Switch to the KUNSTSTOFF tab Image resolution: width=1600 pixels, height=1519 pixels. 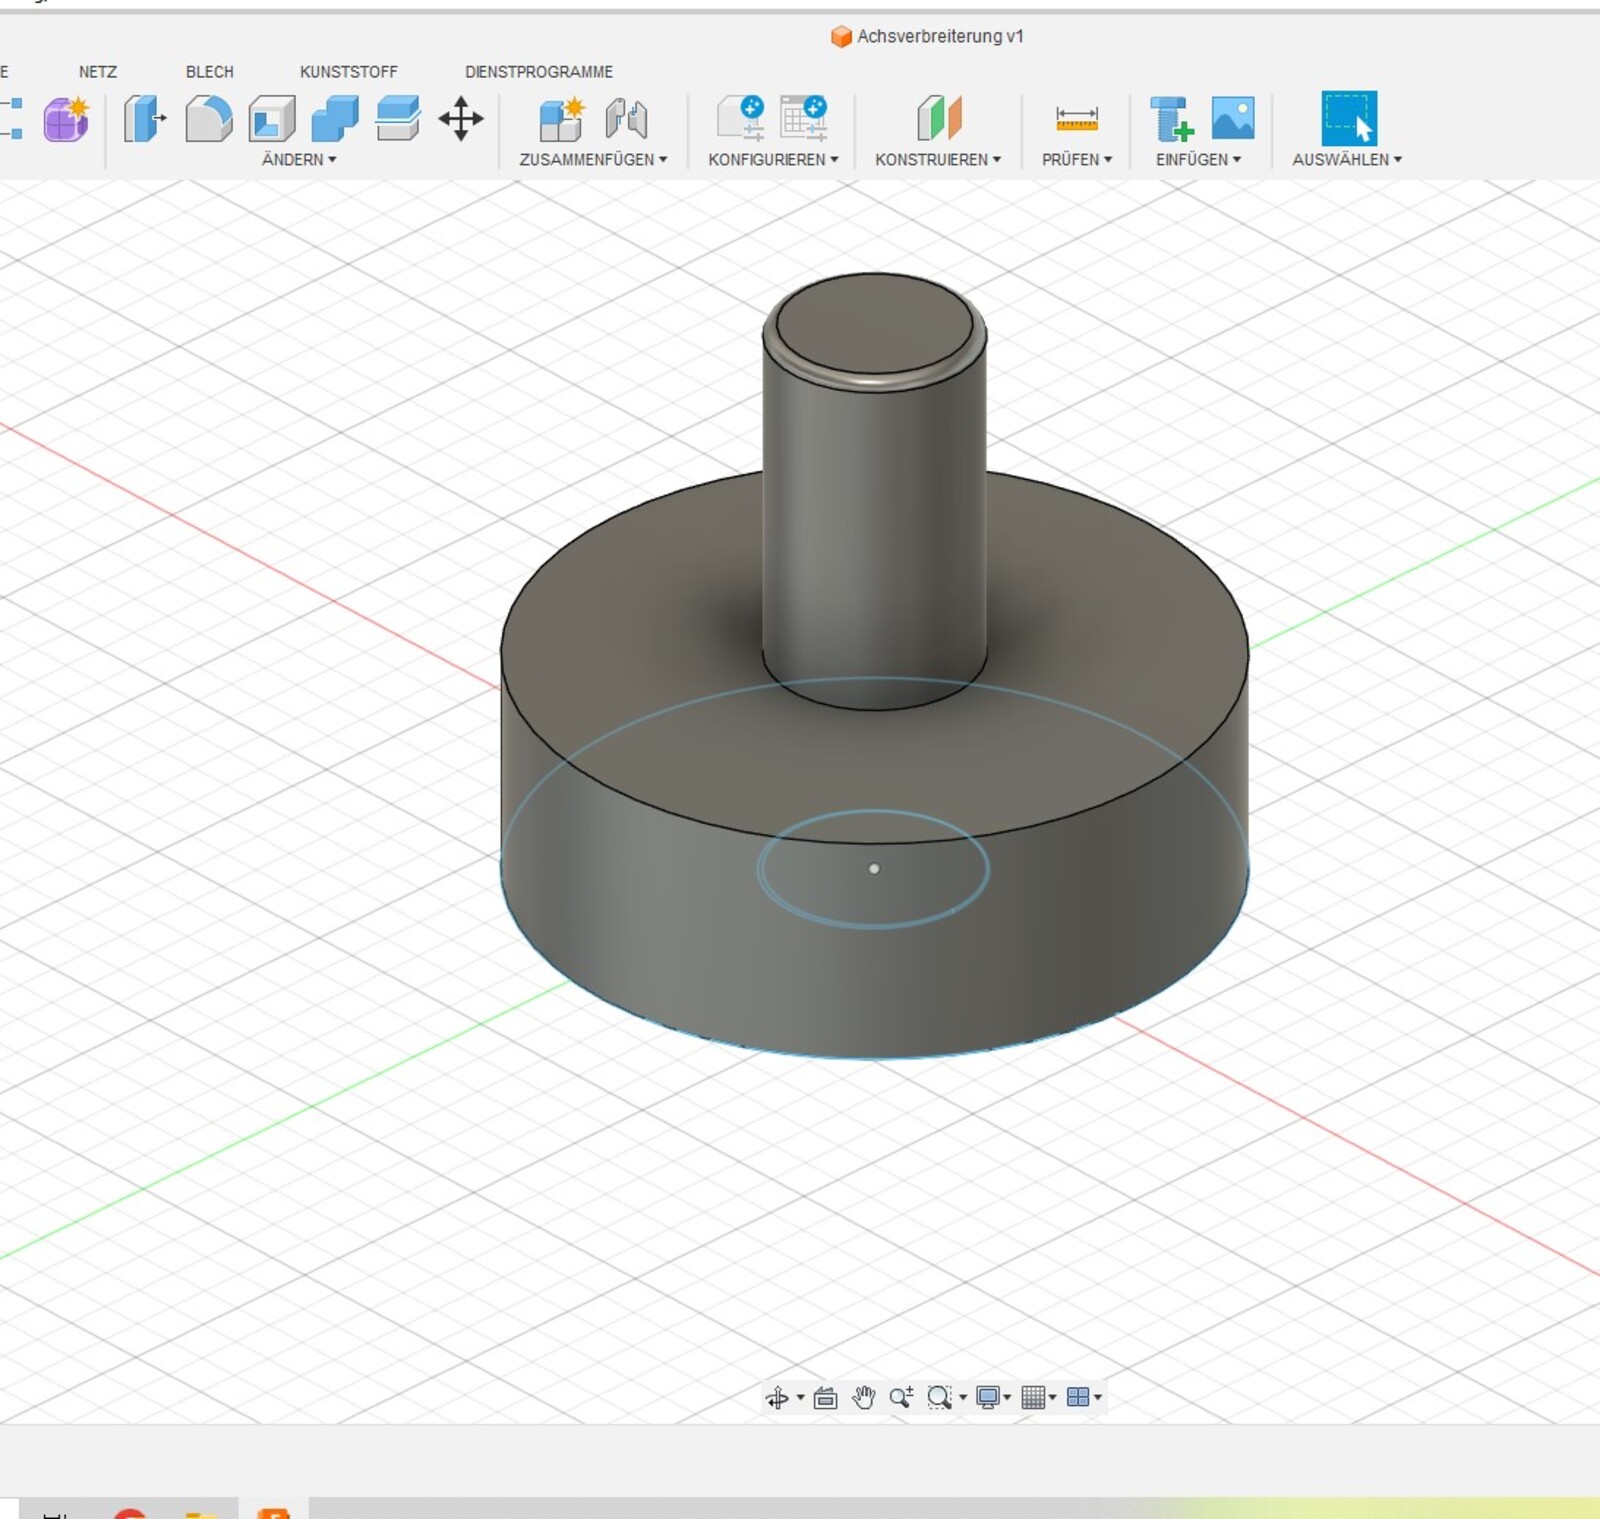click(349, 72)
